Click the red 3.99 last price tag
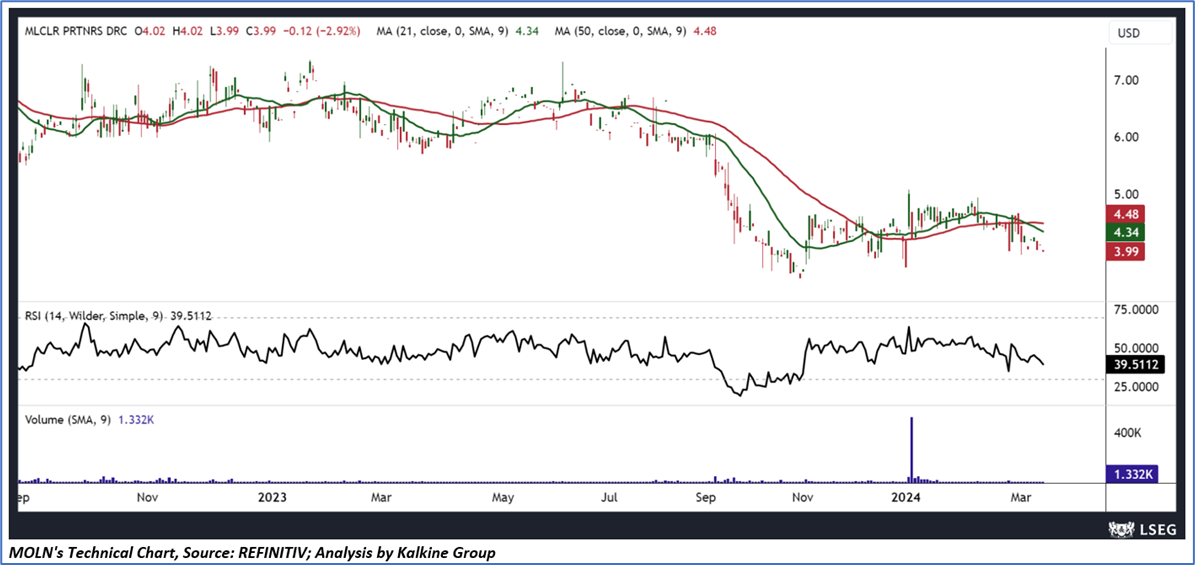 1125,252
